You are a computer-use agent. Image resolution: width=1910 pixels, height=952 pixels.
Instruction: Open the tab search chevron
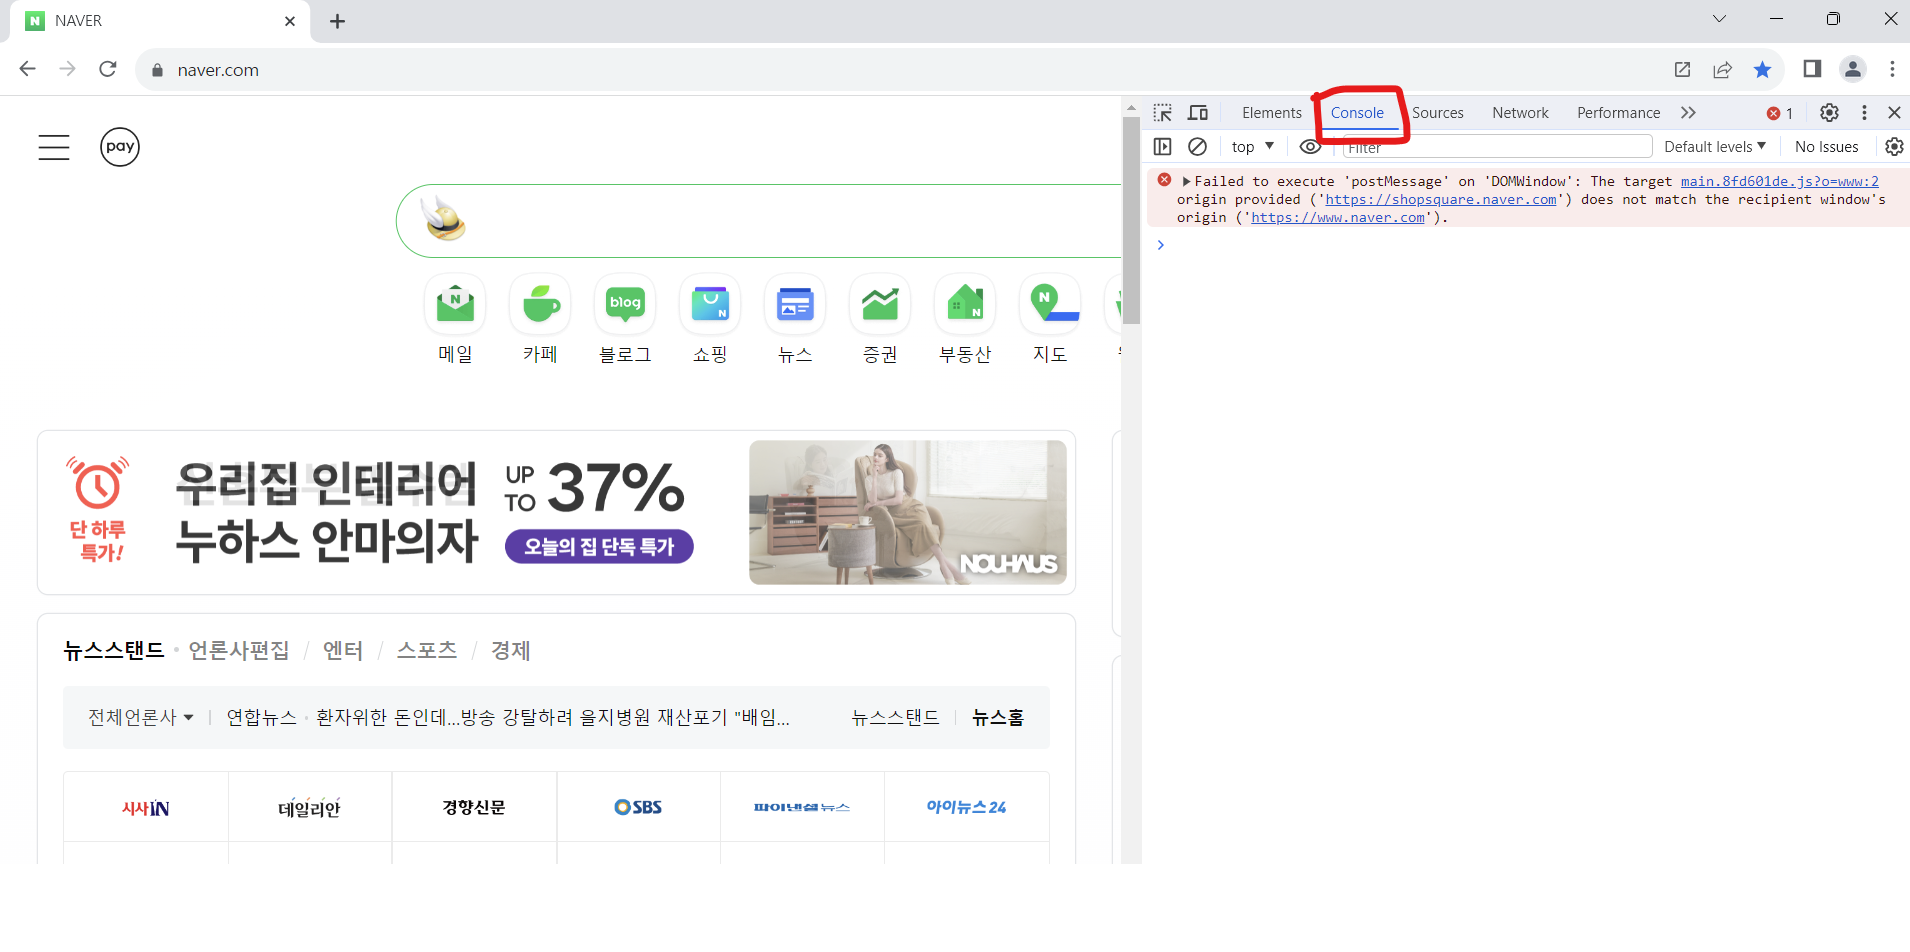click(x=1719, y=19)
